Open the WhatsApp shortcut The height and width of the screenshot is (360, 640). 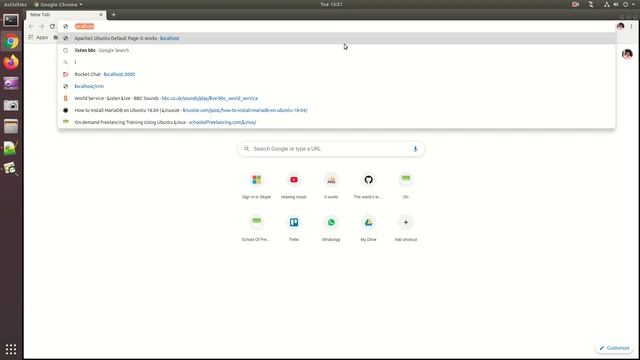[x=331, y=229]
